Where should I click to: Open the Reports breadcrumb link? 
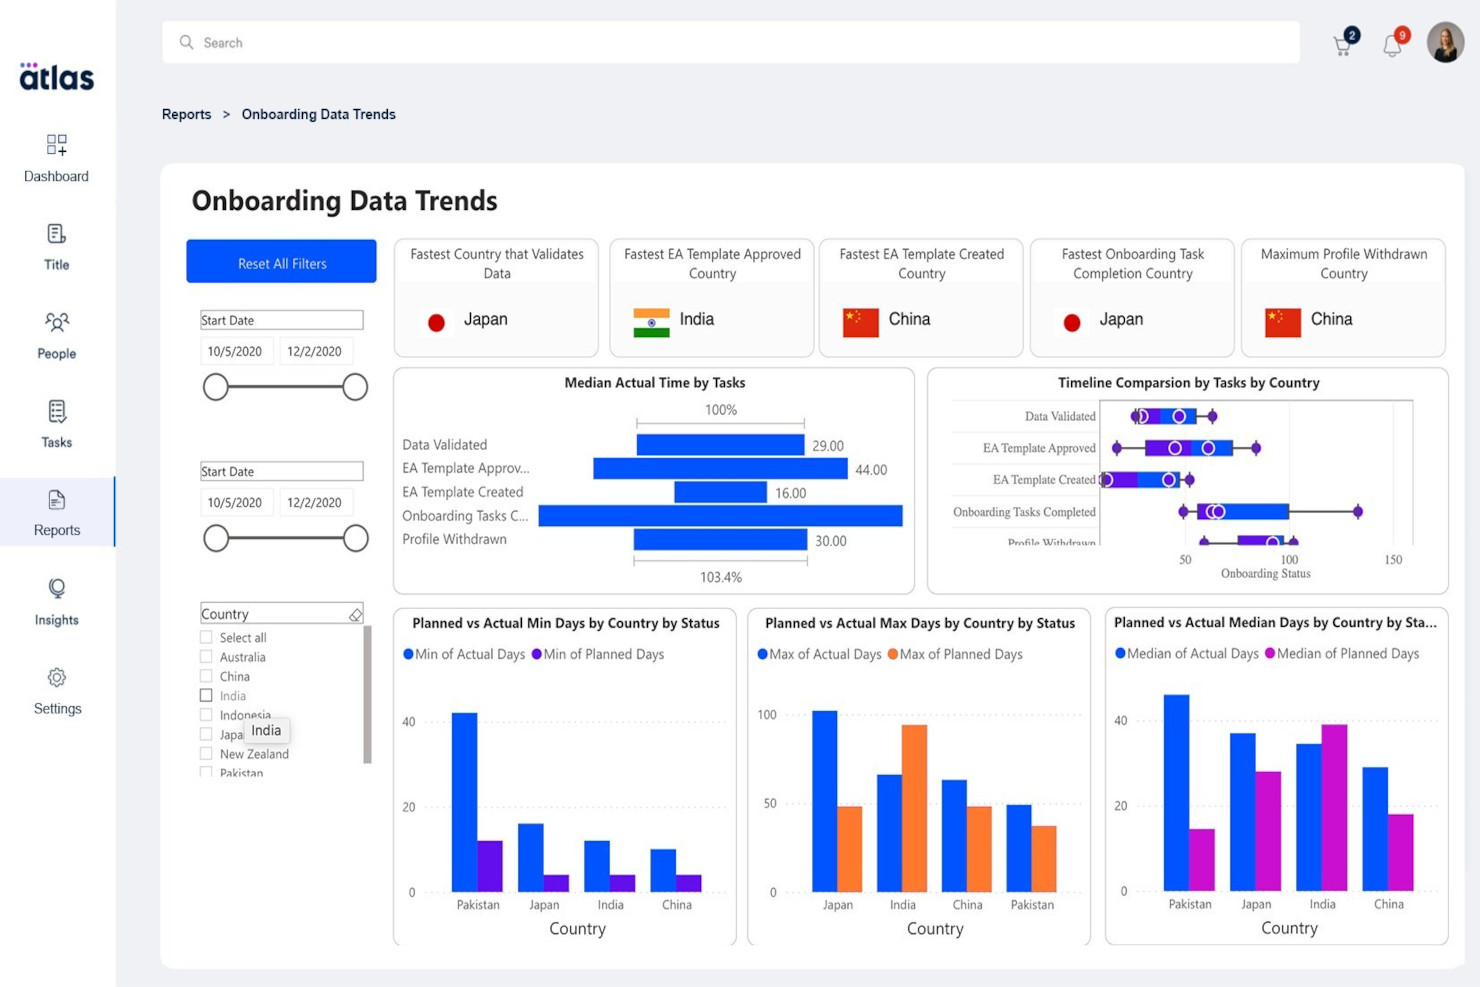(x=187, y=114)
